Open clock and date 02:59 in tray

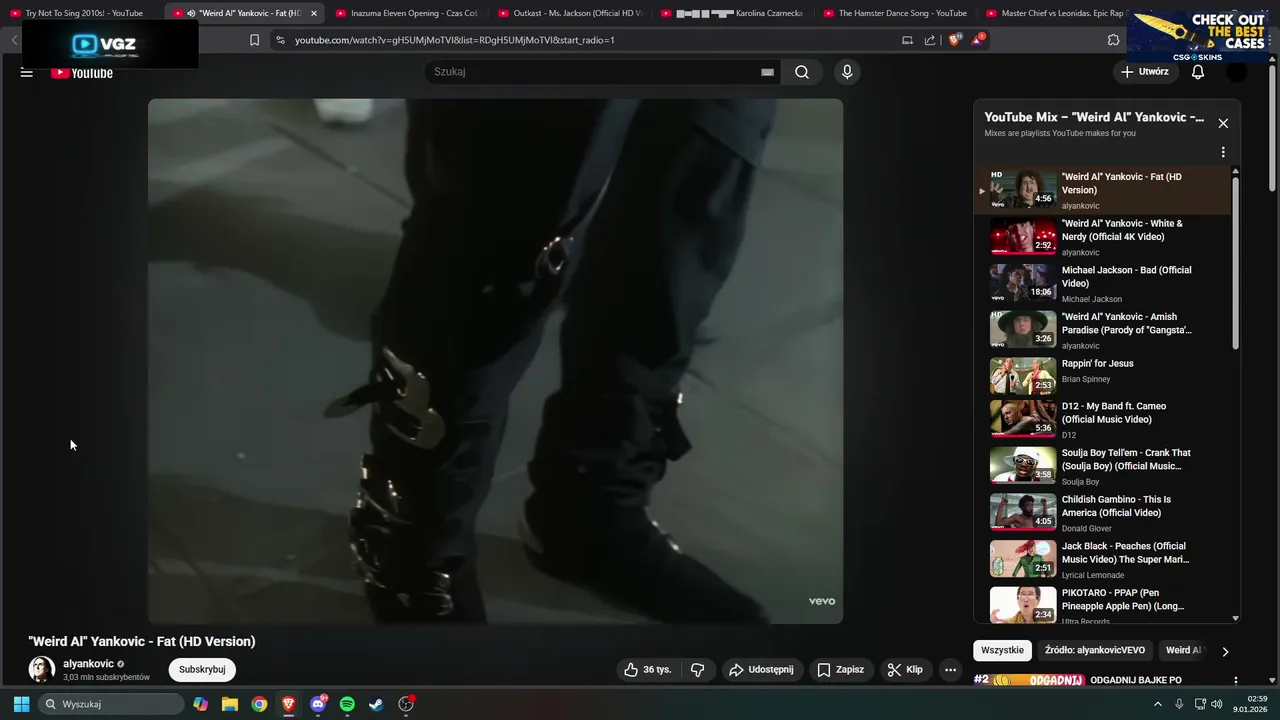pos(1250,704)
